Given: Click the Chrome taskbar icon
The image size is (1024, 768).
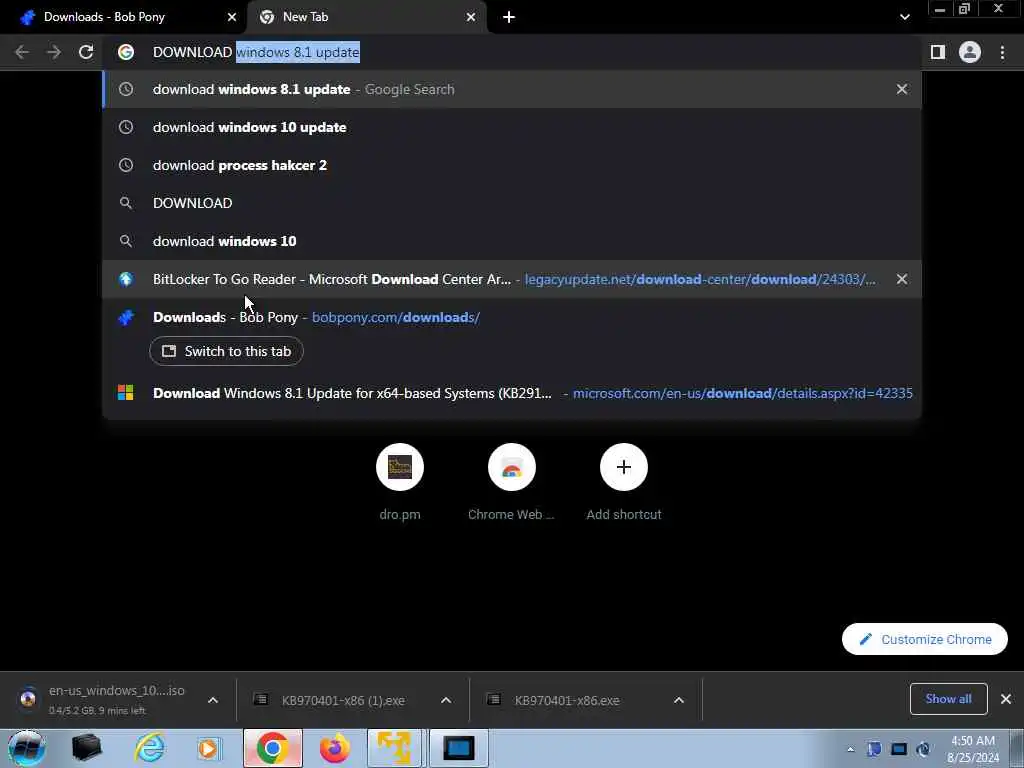Looking at the screenshot, I should pos(273,748).
